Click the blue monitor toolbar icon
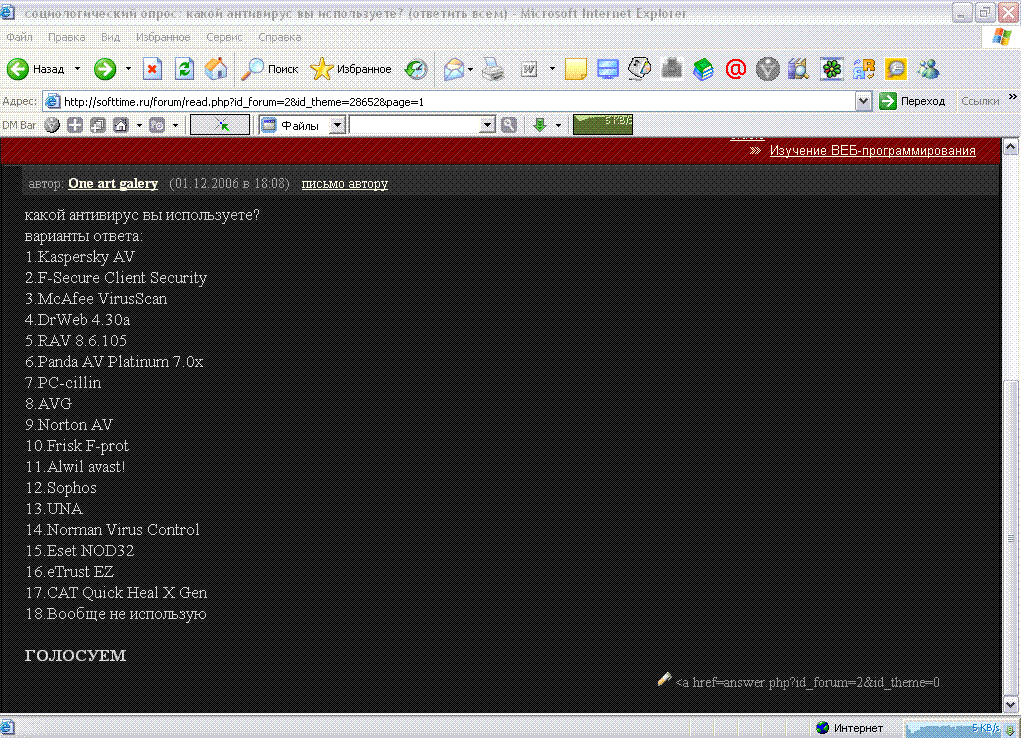The image size is (1024, 738). pyautogui.click(x=607, y=69)
